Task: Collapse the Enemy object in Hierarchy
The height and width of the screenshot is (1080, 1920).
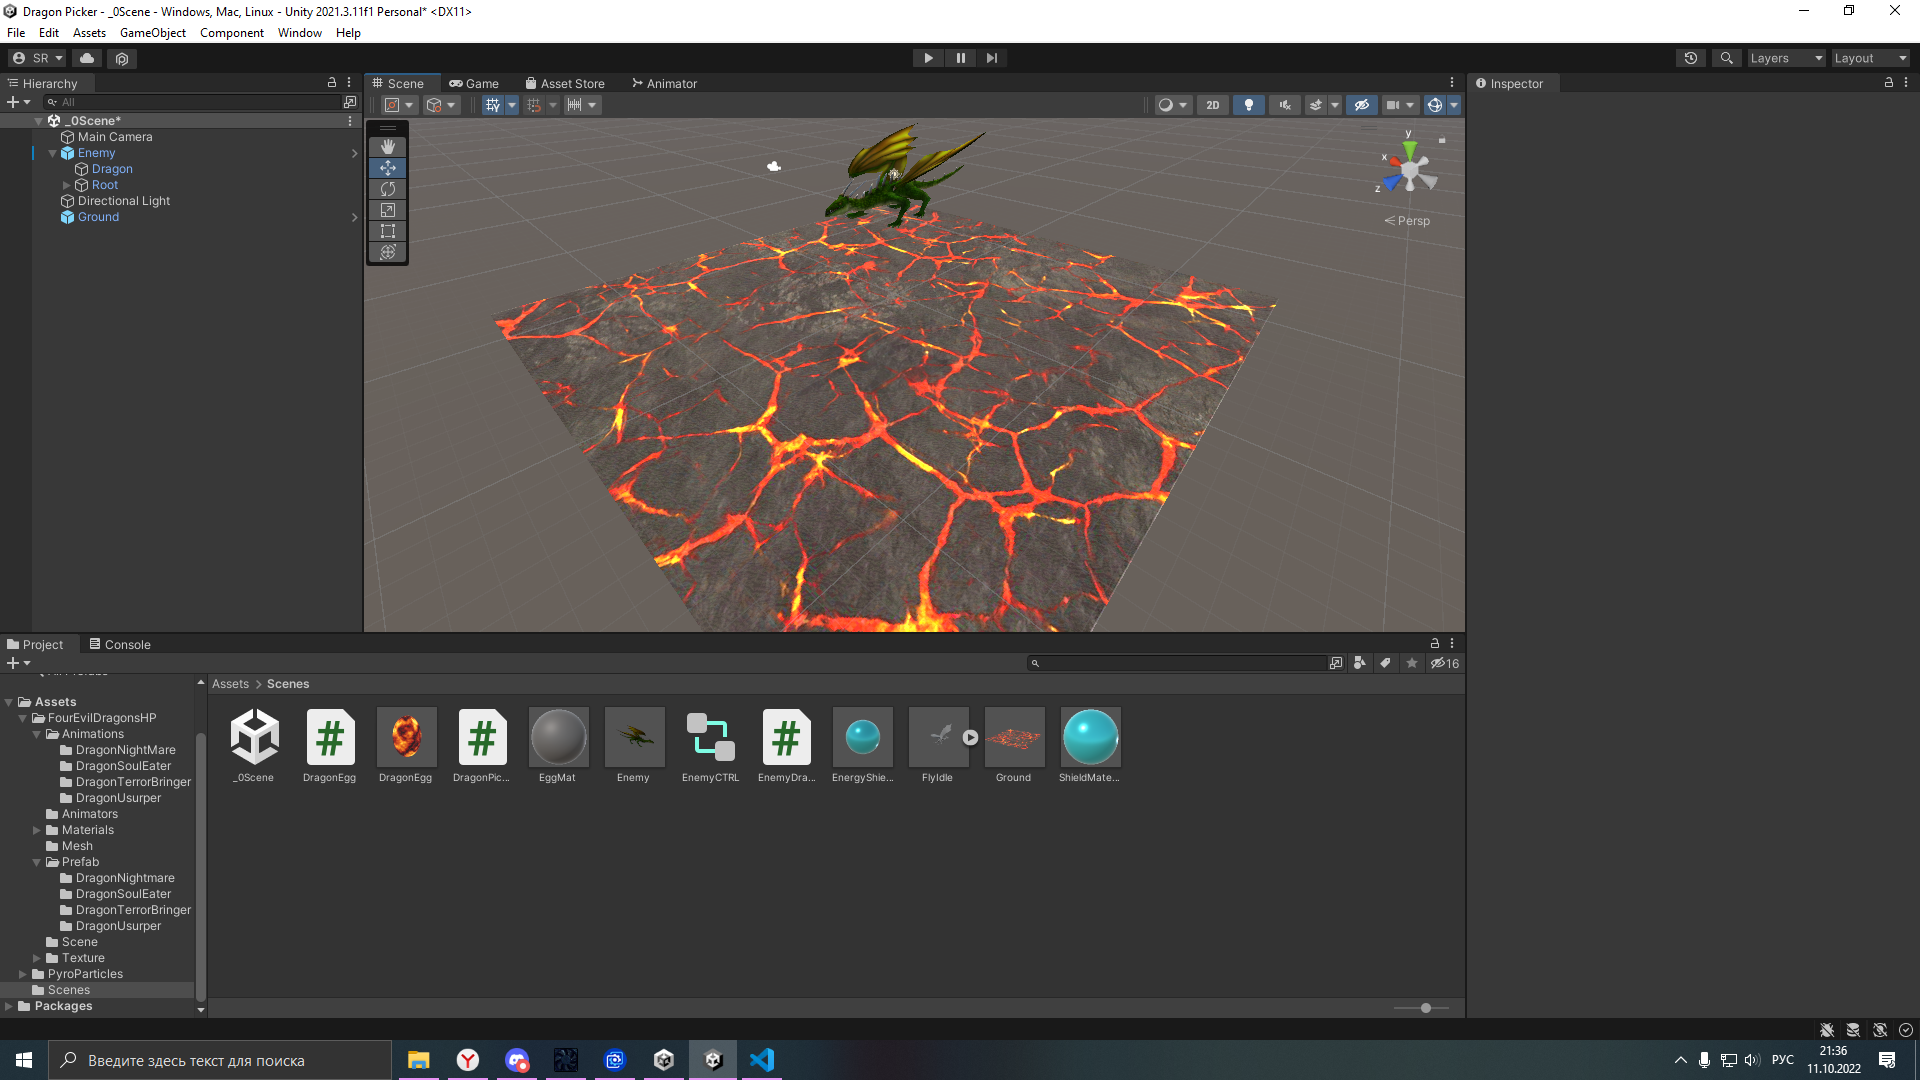Action: pos(53,153)
